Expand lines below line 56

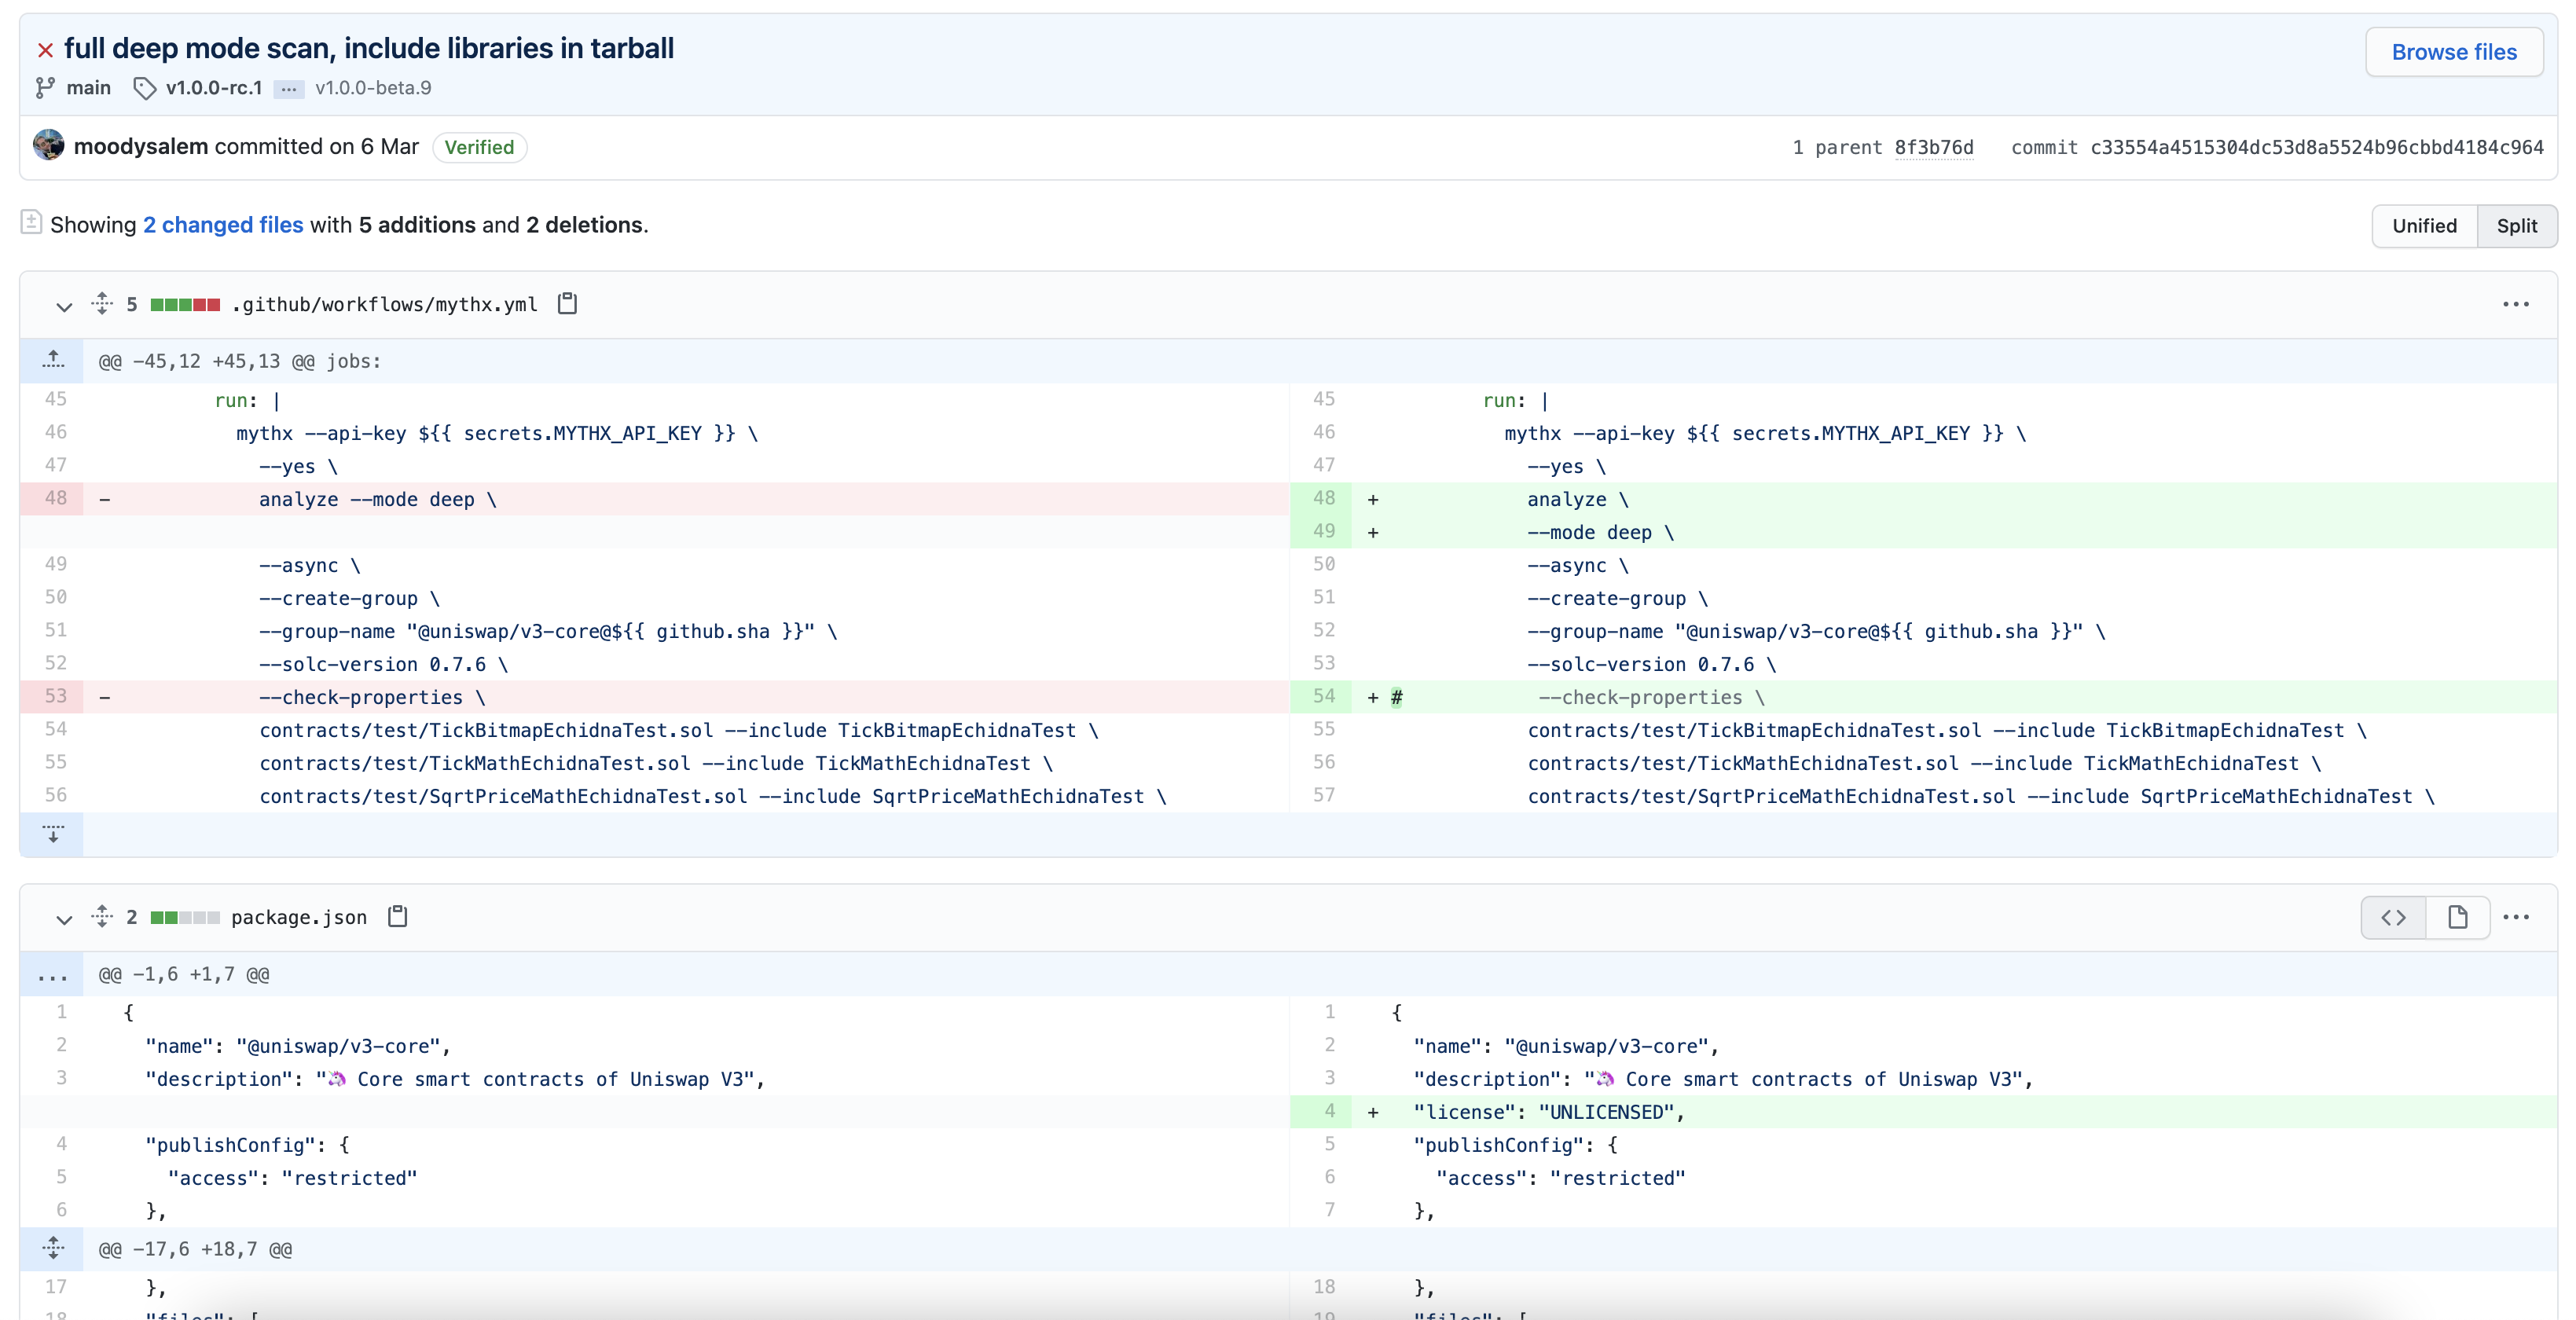pyautogui.click(x=53, y=834)
